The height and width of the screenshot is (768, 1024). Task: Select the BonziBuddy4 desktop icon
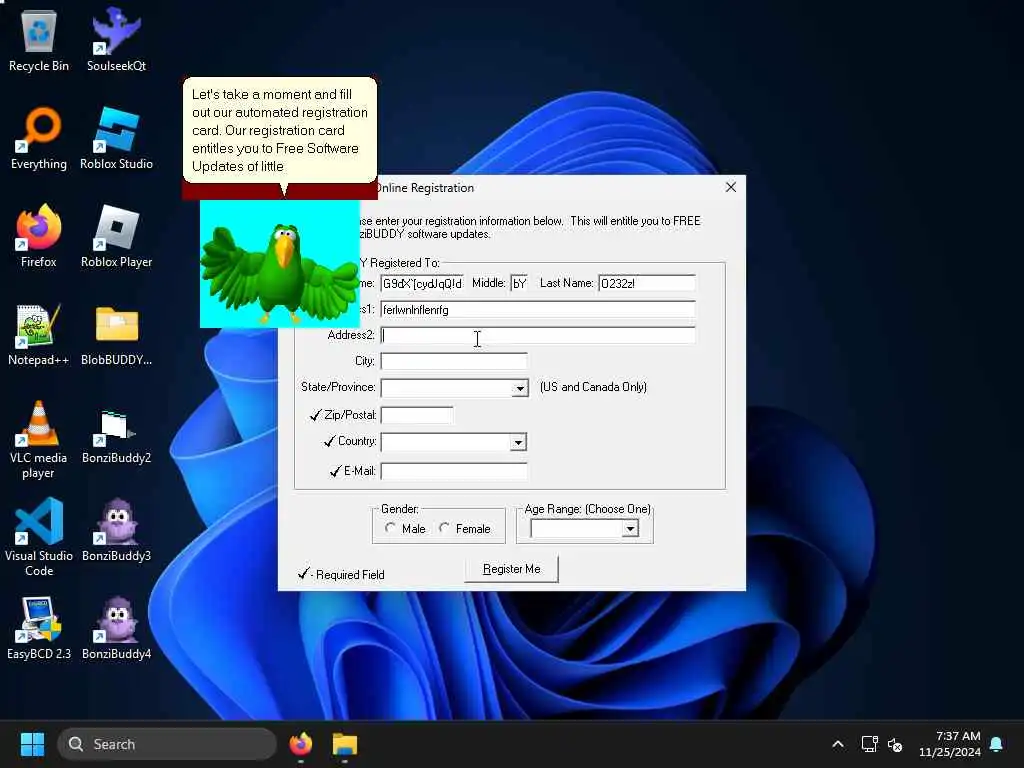click(x=116, y=628)
